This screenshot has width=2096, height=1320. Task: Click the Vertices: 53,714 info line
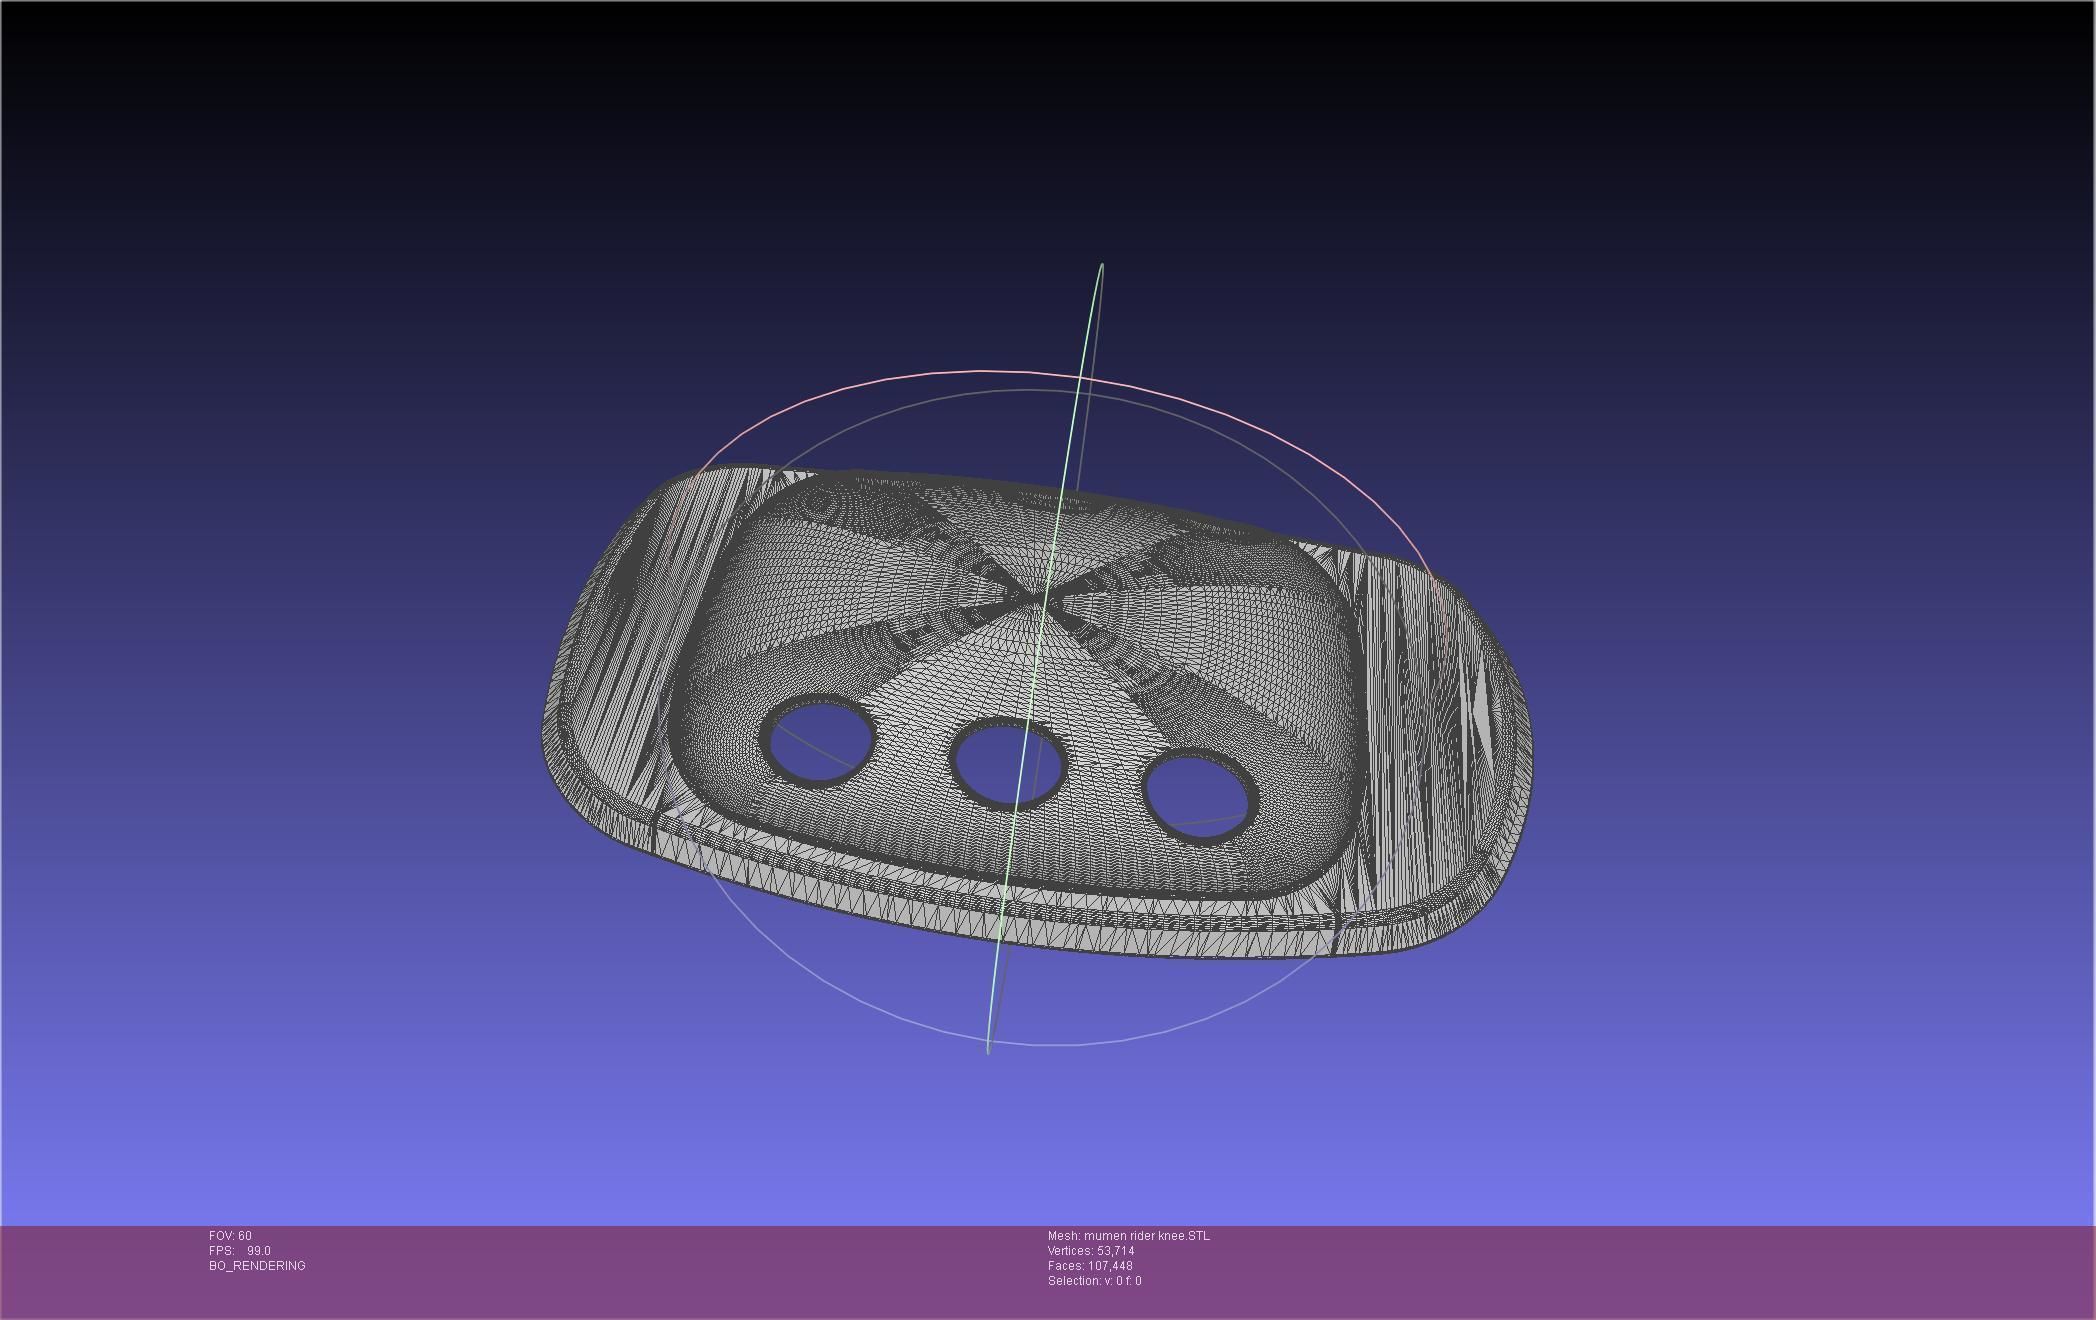click(1090, 1251)
